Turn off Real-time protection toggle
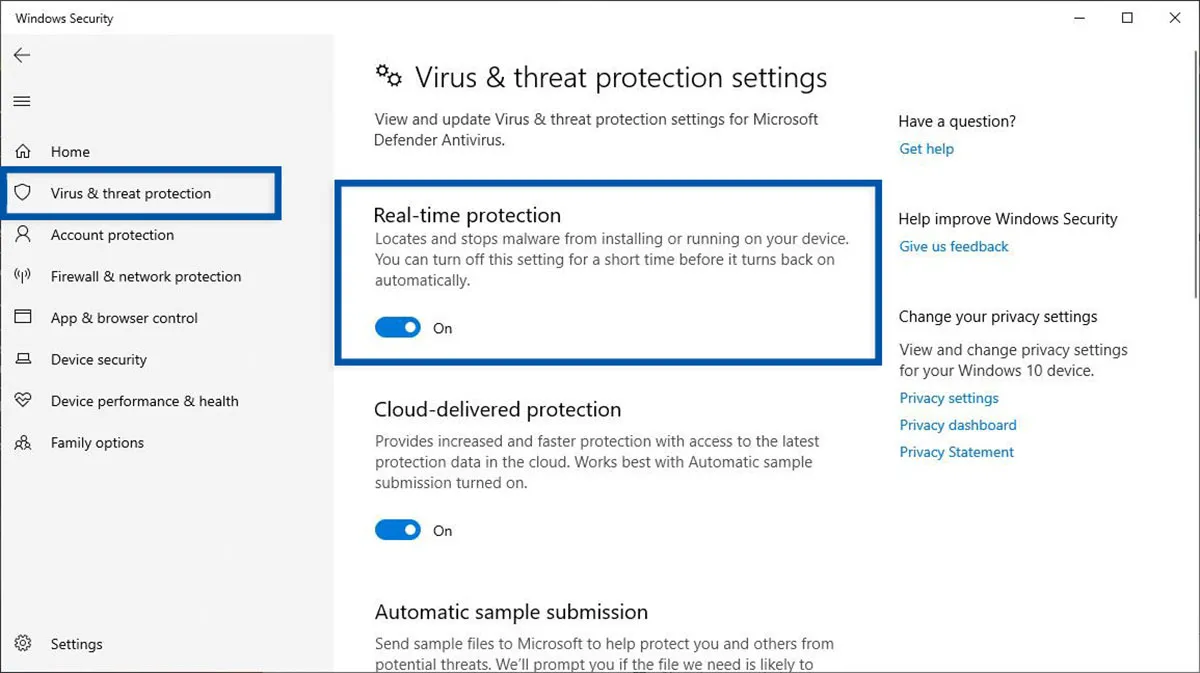Screen dimensions: 1200x673 [x=398, y=328]
